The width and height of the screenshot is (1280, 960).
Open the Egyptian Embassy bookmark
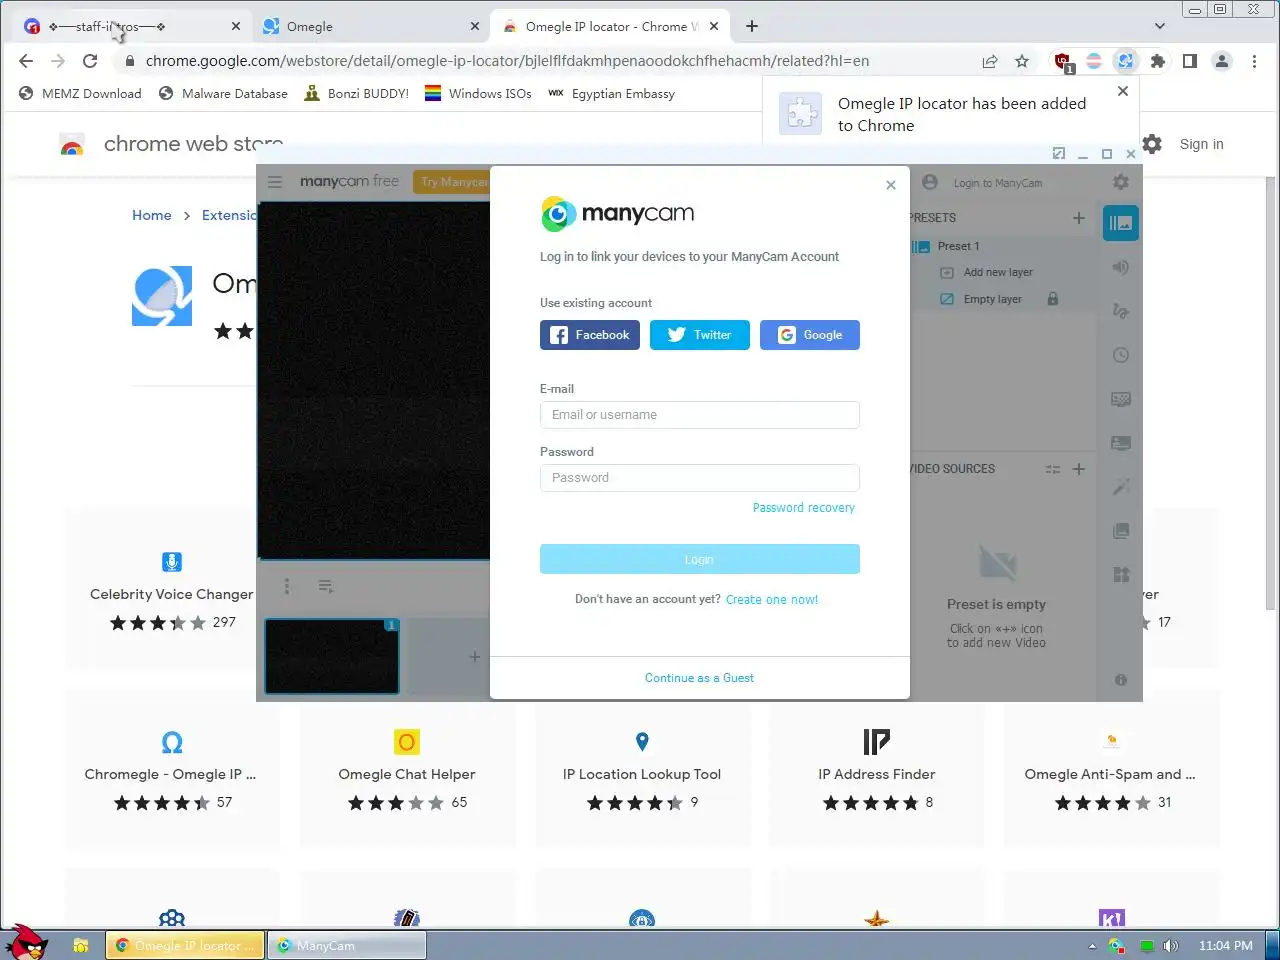click(x=611, y=94)
